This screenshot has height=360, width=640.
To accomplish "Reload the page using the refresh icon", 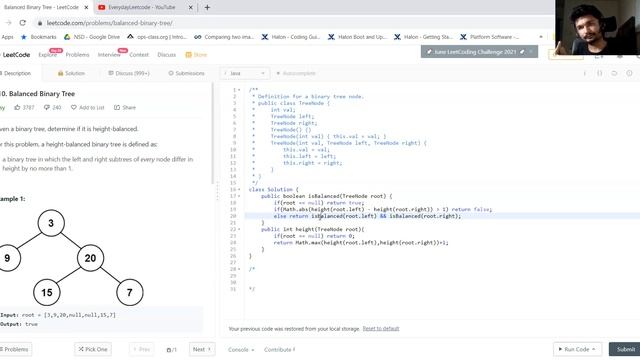I will (22, 23).
